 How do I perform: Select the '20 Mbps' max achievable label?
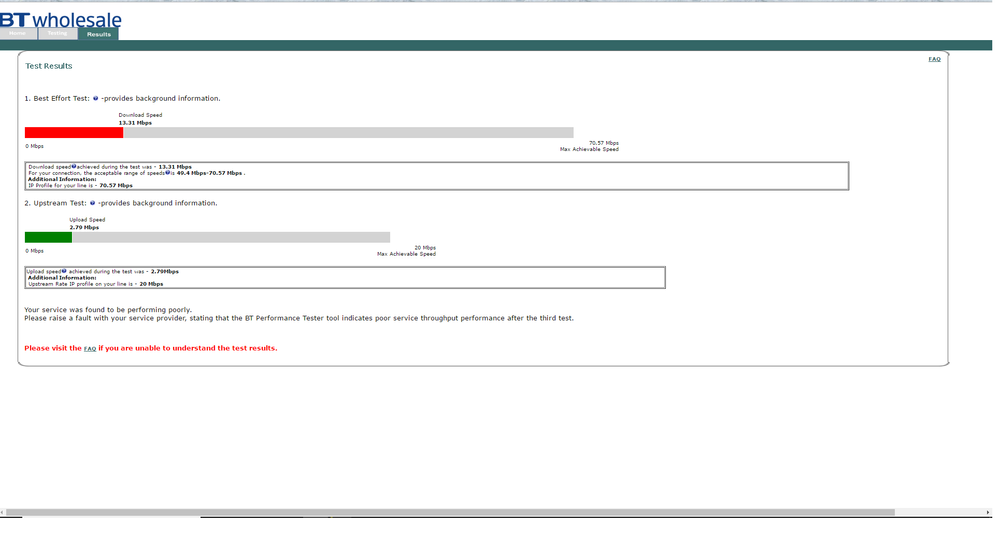(425, 247)
